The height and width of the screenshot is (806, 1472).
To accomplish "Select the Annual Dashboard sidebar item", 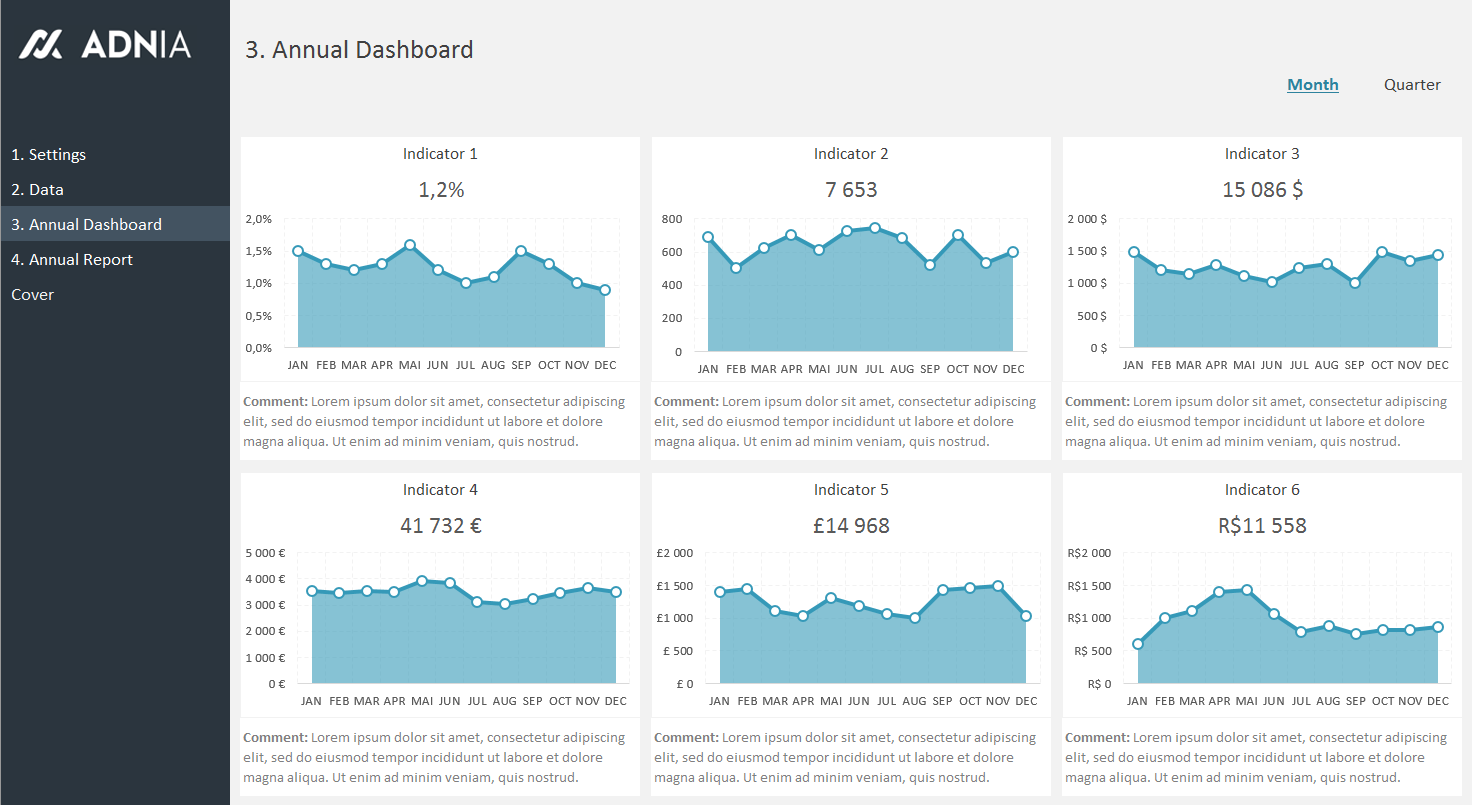I will [86, 225].
